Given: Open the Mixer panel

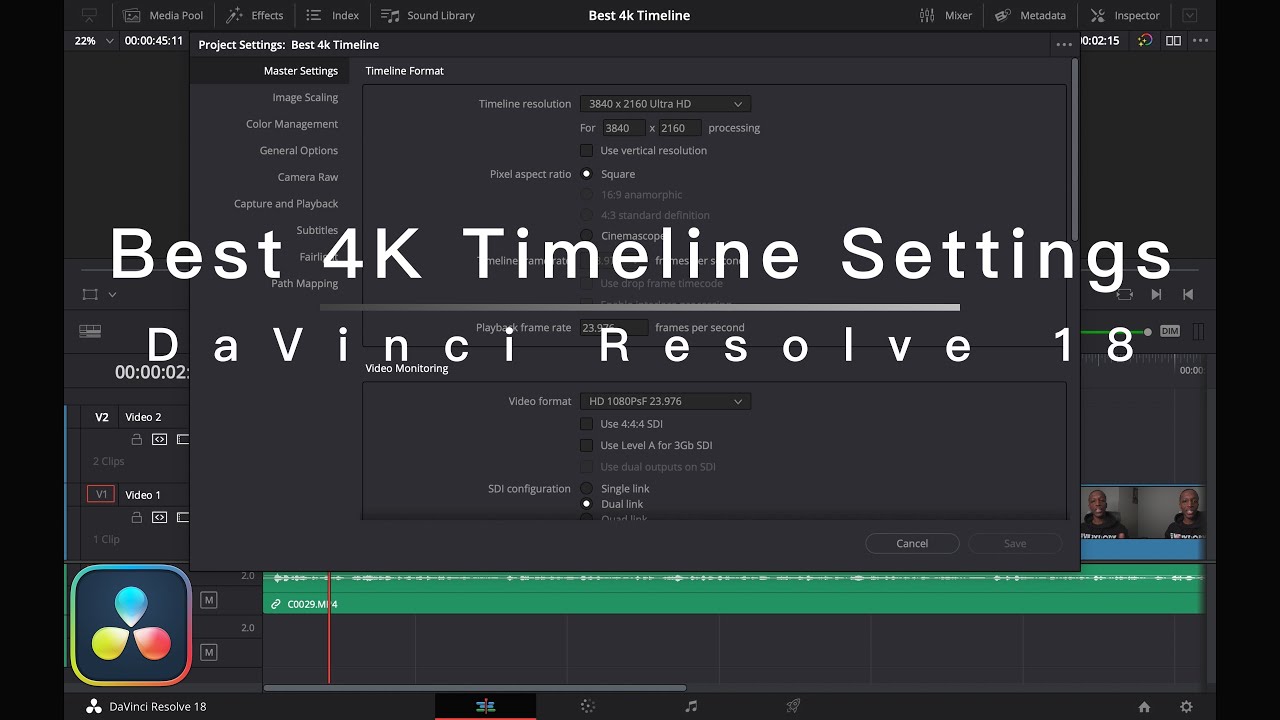Looking at the screenshot, I should tap(946, 15).
